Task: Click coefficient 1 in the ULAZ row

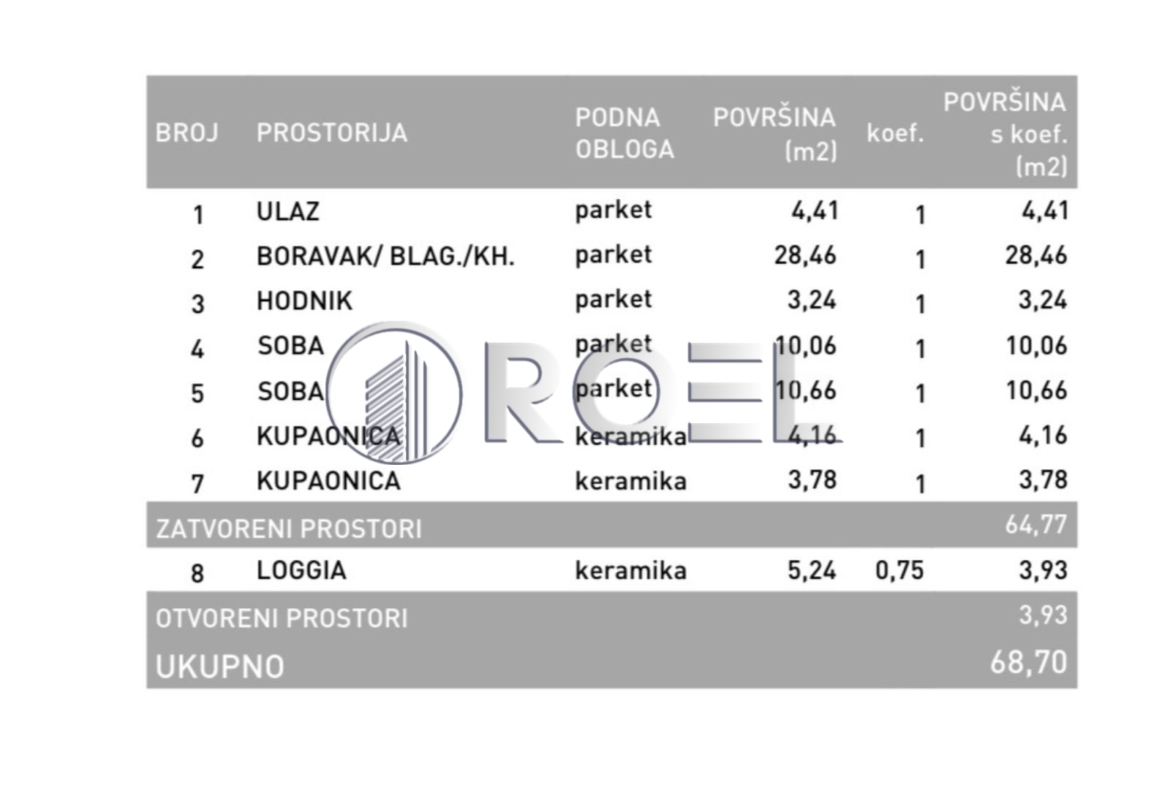Action: [x=920, y=215]
